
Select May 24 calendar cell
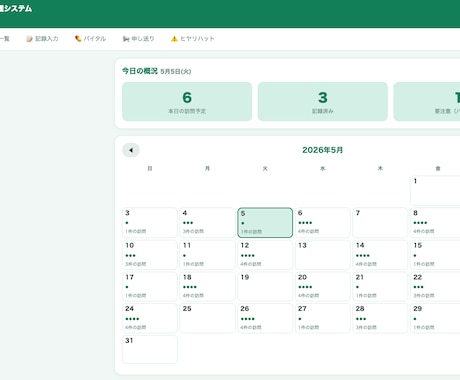[x=150, y=318]
